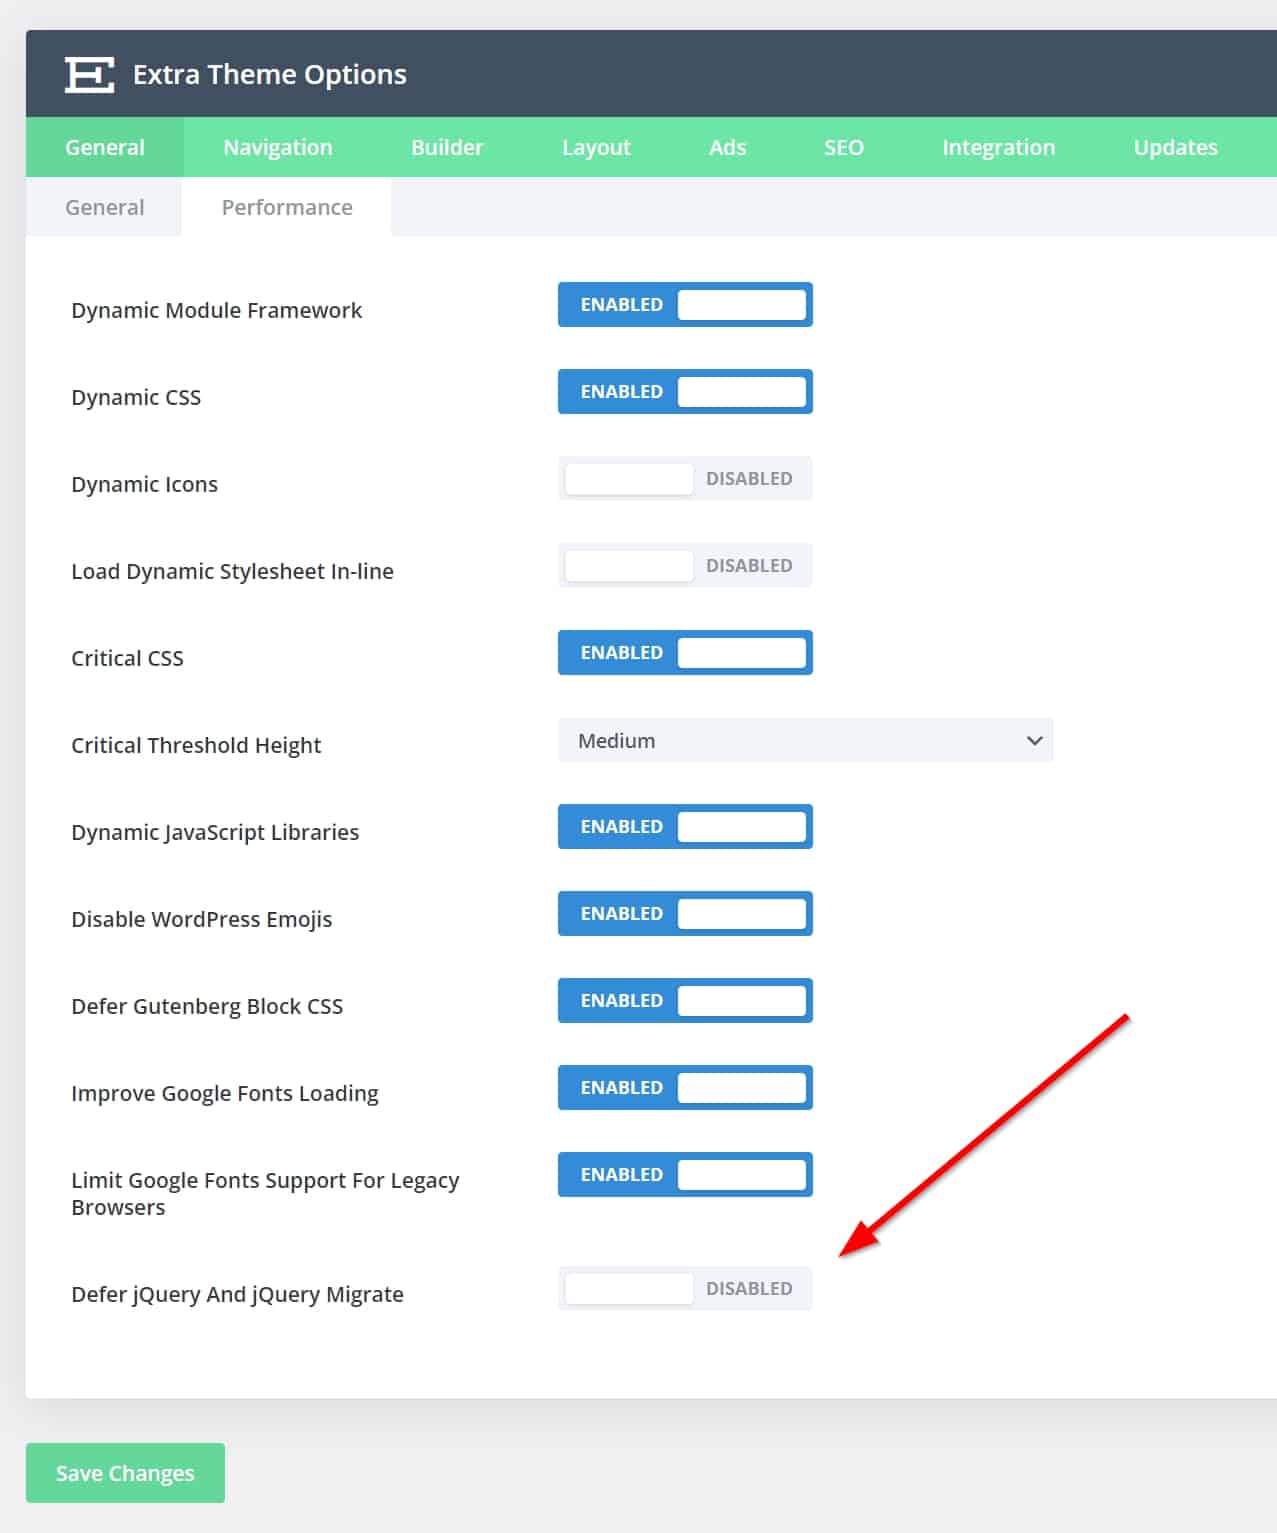
Task: Open the Critical Threshold Height dropdown
Action: point(805,741)
